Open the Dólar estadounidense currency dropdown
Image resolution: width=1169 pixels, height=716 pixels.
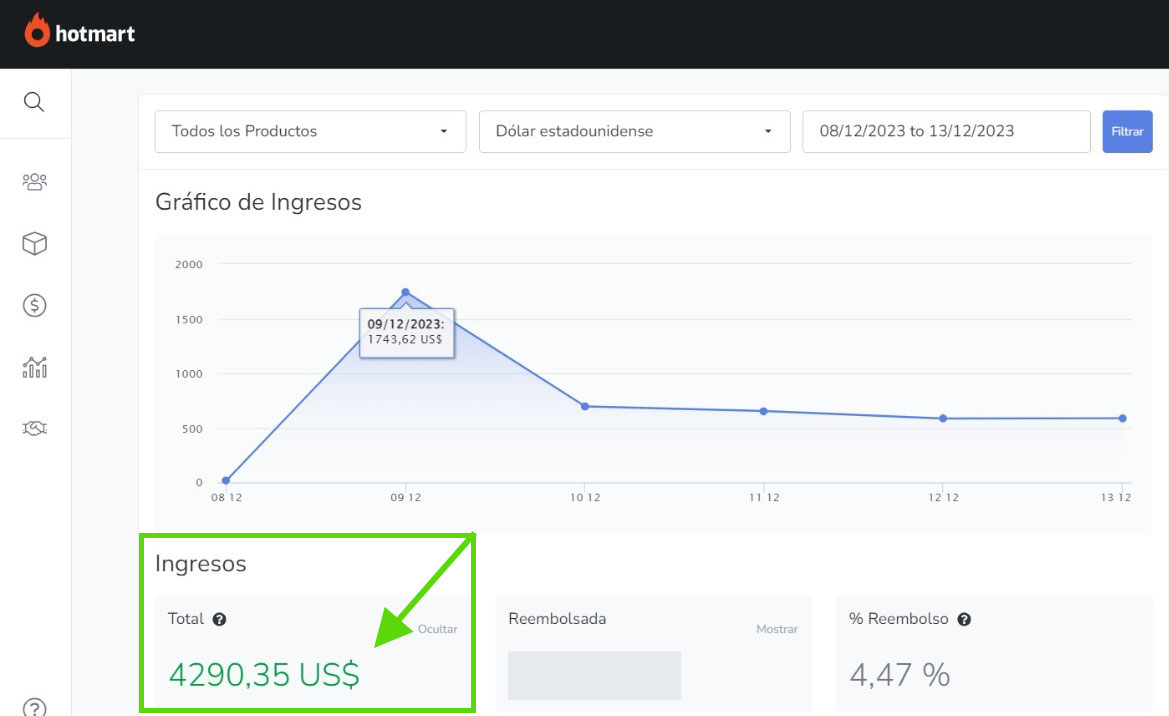(635, 131)
